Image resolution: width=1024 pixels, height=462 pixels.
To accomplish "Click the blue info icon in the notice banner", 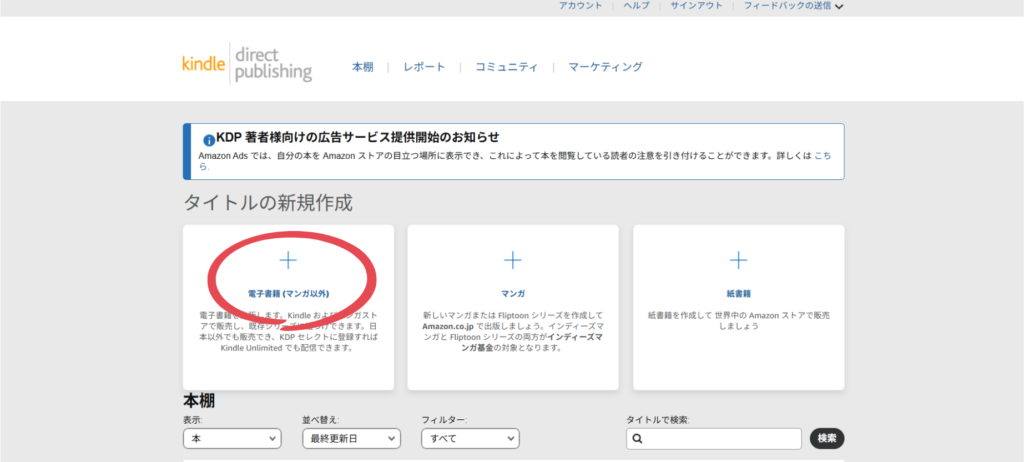I will pos(208,140).
